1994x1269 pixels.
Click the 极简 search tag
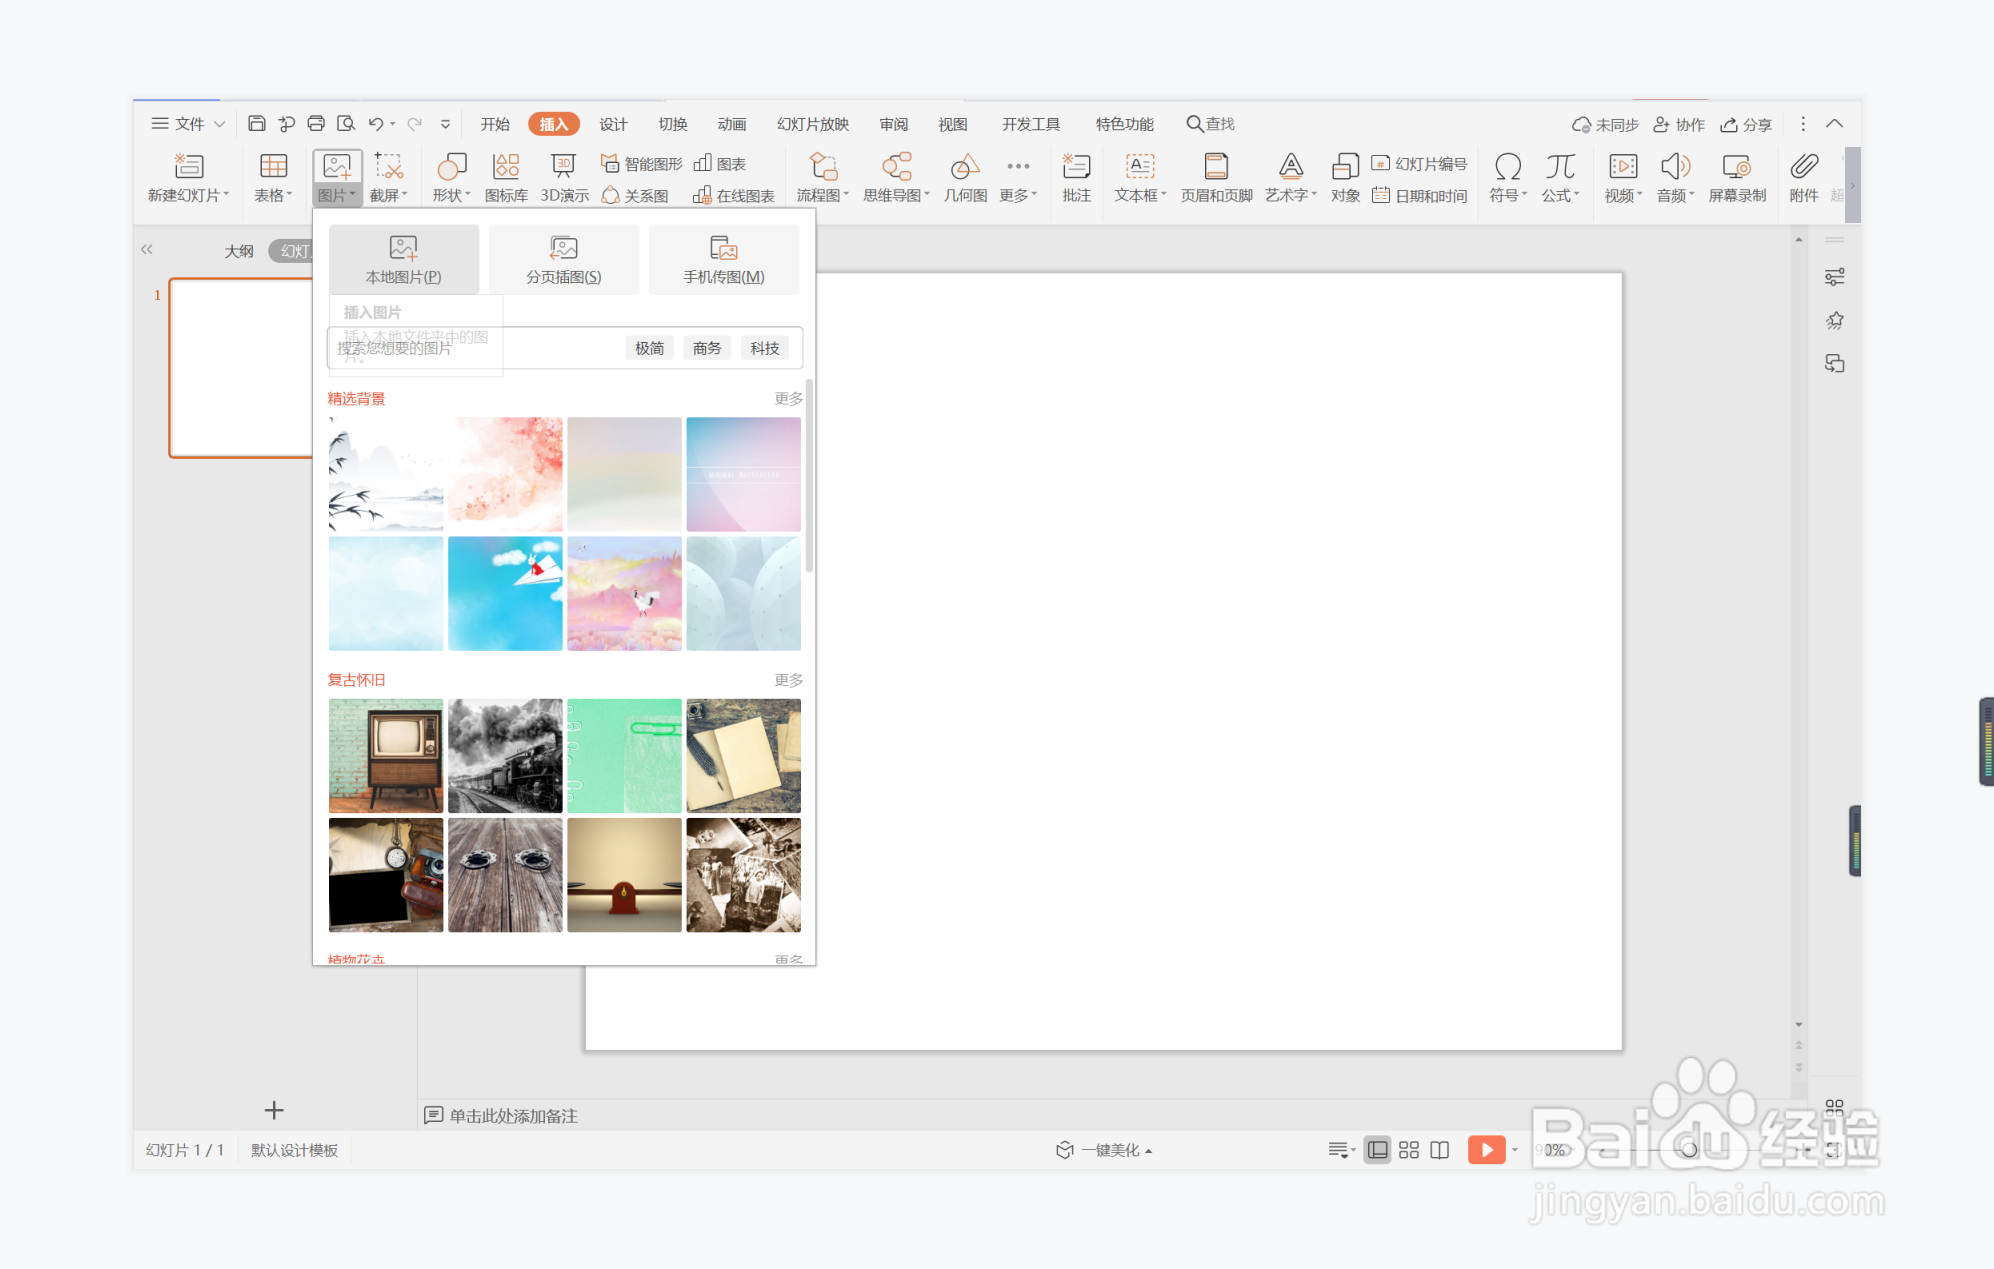(x=650, y=348)
